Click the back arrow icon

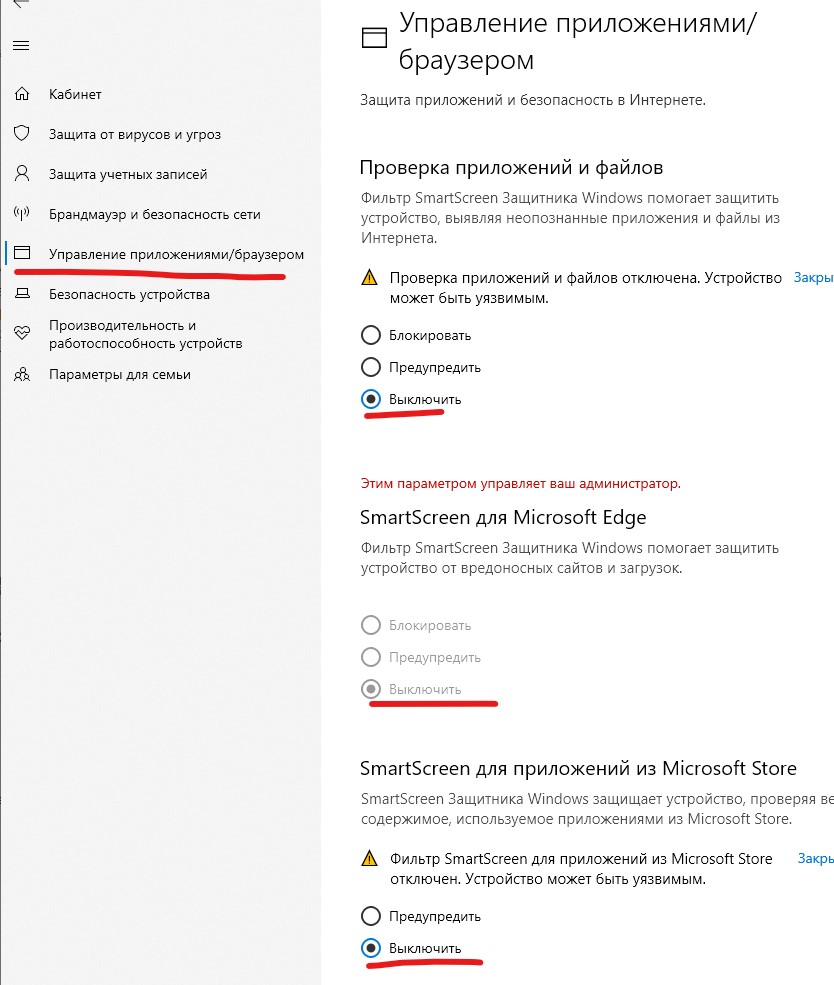pos(18,4)
